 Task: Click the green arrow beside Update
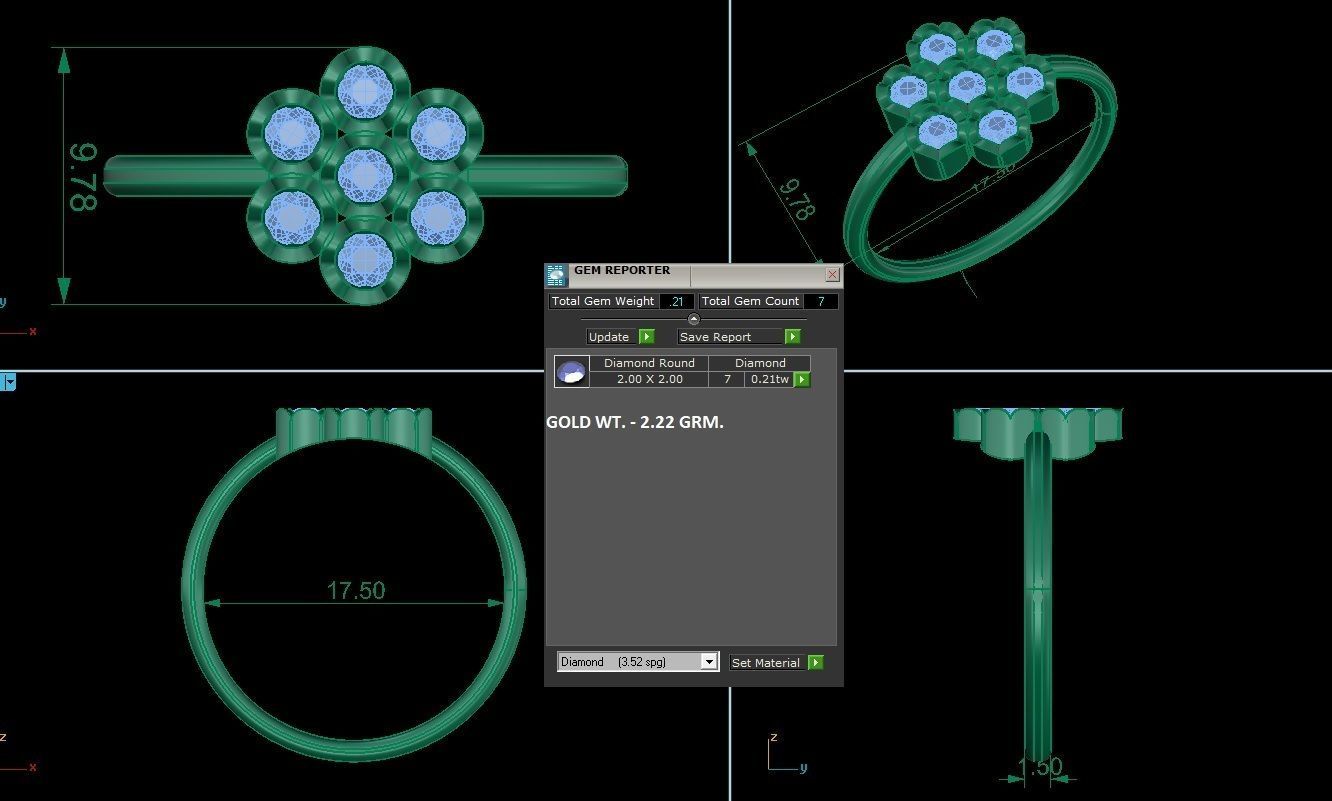pyautogui.click(x=646, y=337)
